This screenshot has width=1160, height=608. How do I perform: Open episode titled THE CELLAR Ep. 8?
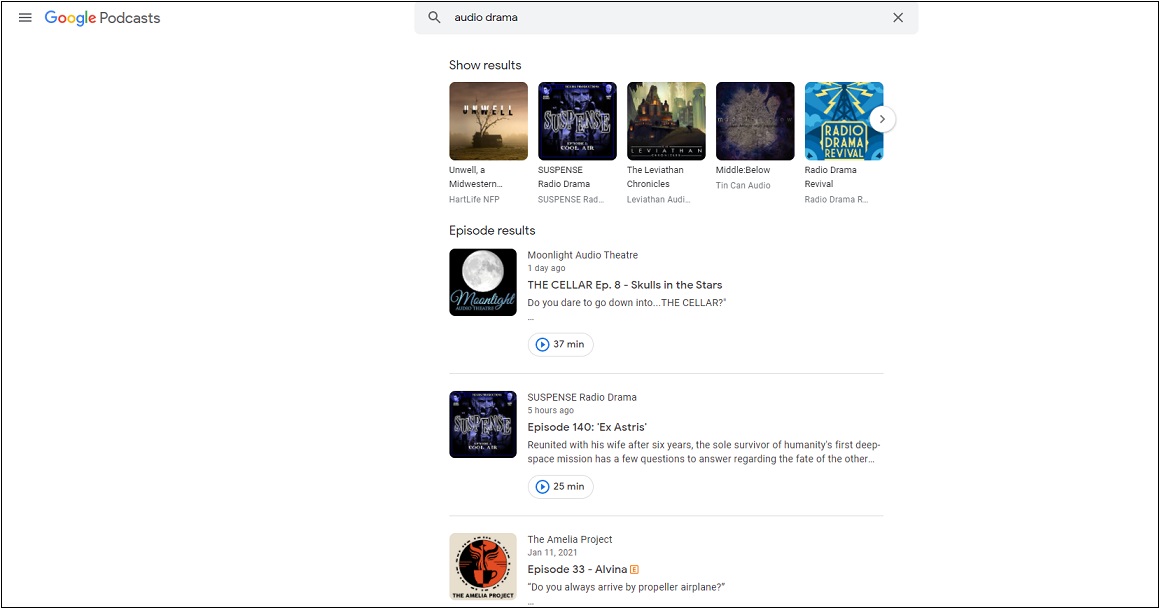pyautogui.click(x=624, y=285)
